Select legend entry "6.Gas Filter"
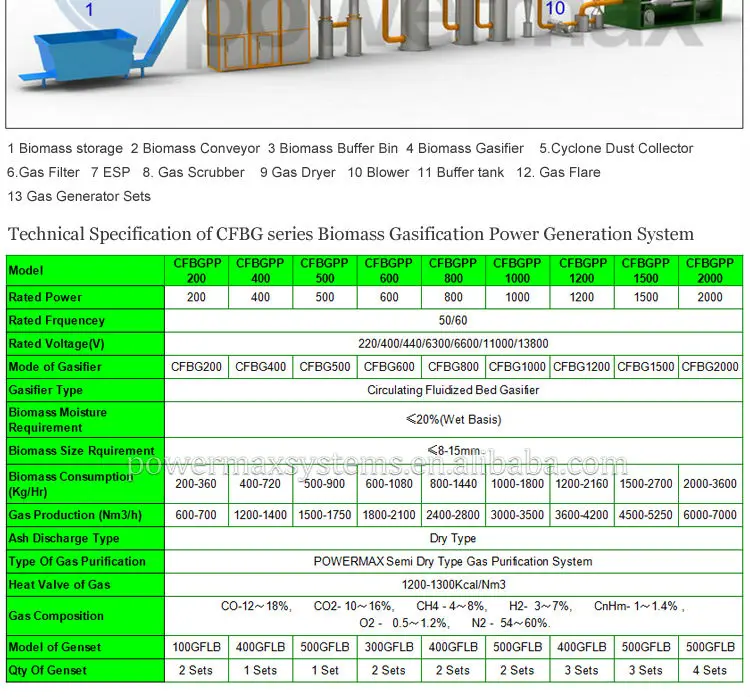This screenshot has width=750, height=697. point(43,172)
